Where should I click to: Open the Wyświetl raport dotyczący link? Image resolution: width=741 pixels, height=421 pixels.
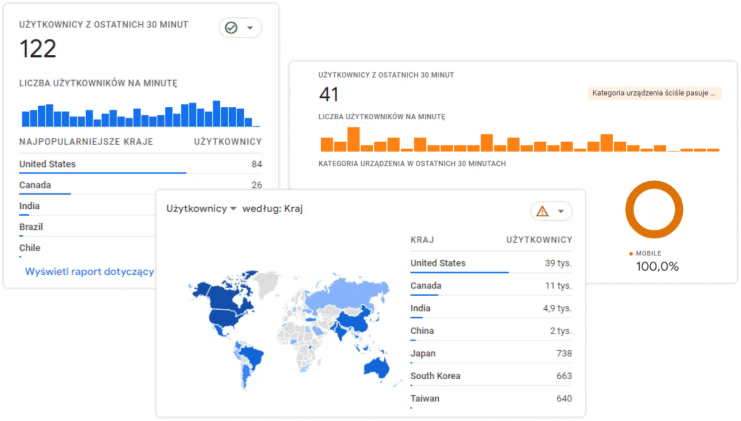(x=90, y=271)
